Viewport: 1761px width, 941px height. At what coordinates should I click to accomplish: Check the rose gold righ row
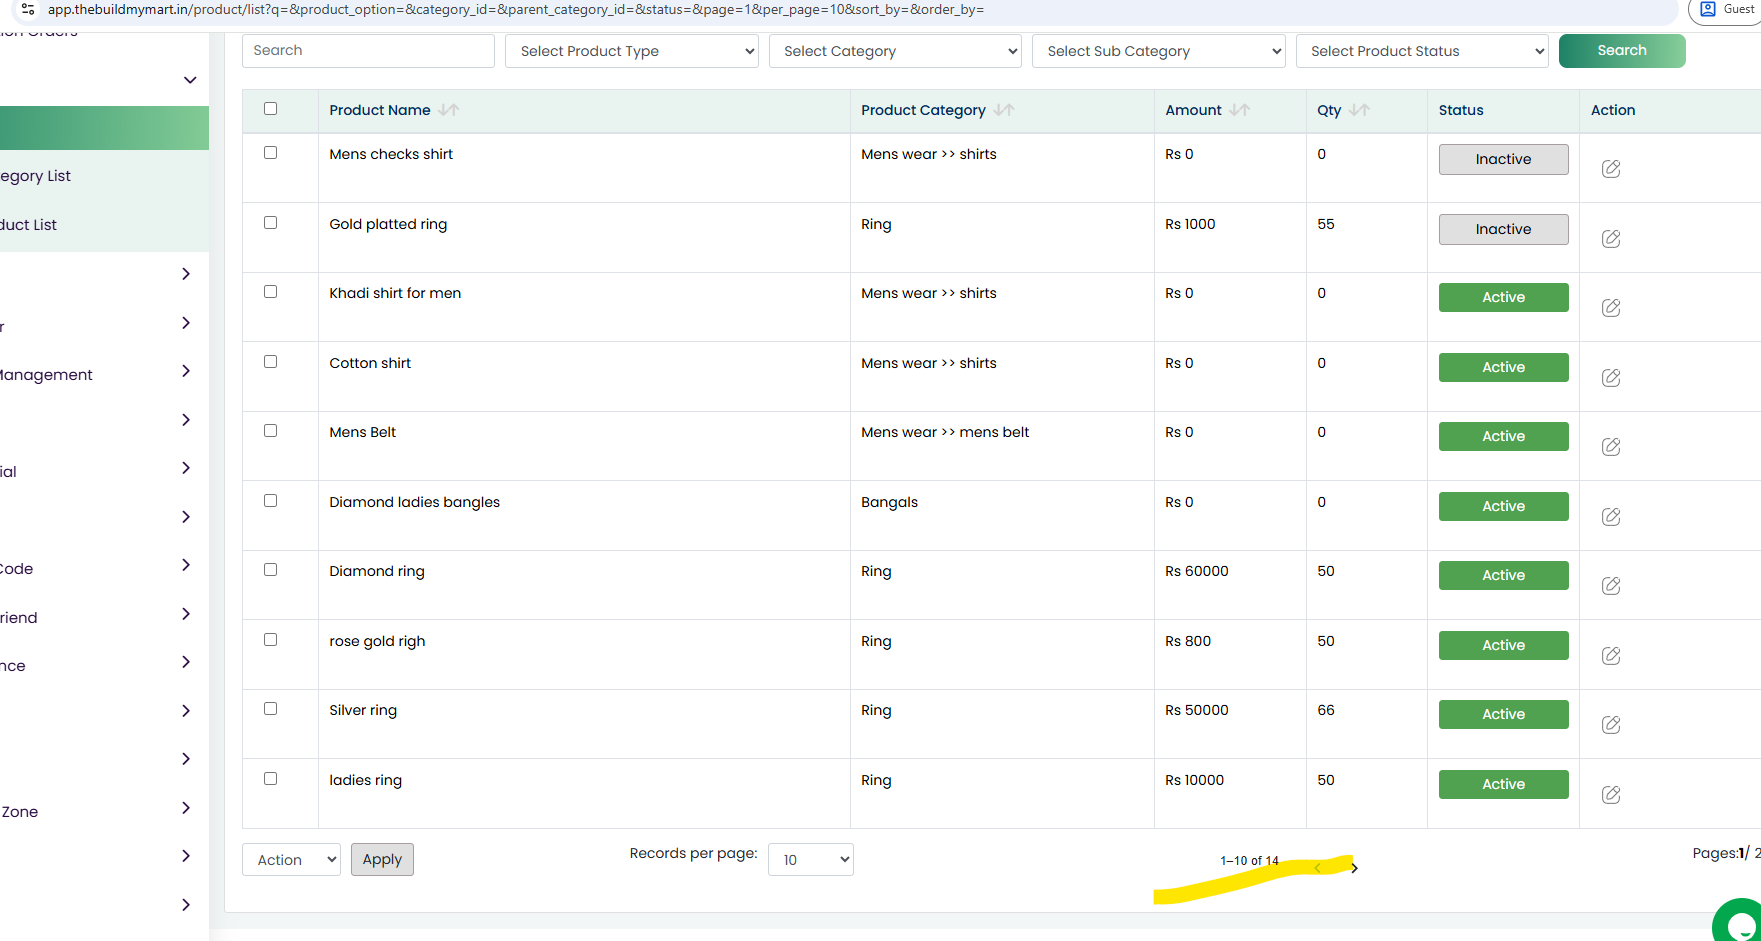[270, 640]
